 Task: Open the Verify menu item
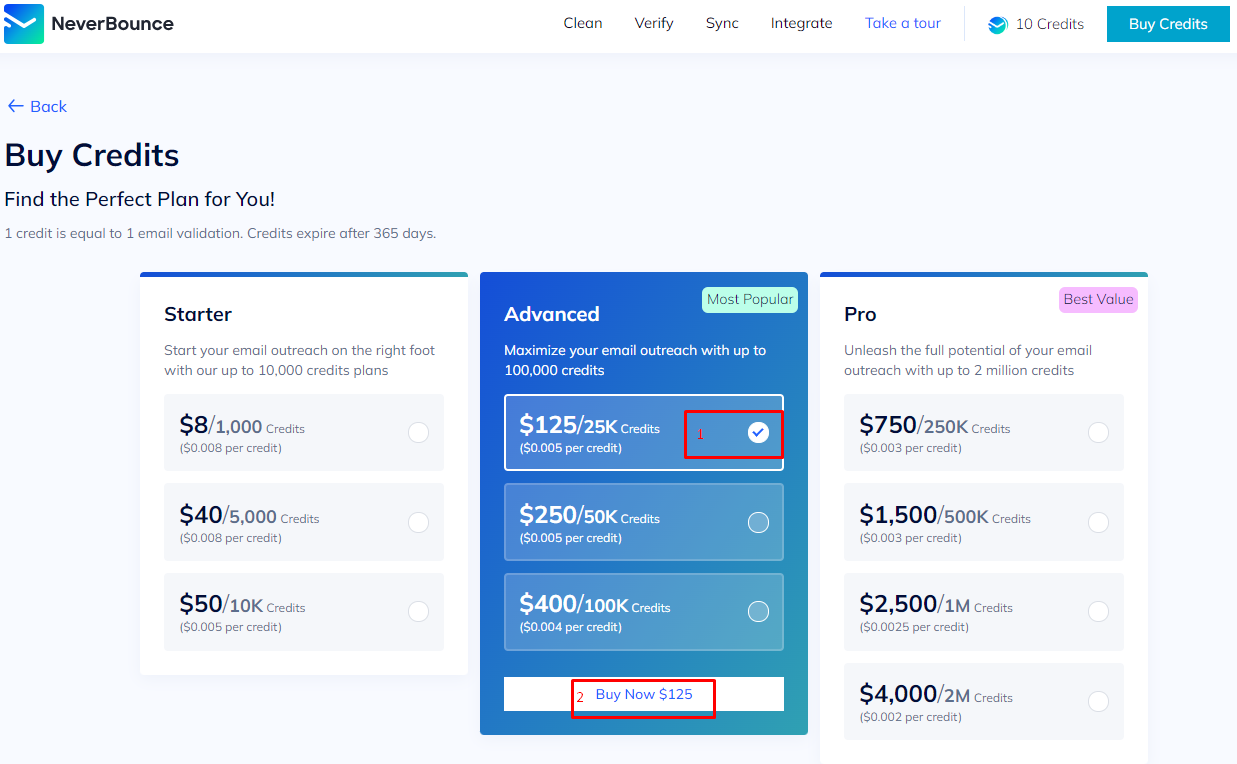[x=654, y=23]
